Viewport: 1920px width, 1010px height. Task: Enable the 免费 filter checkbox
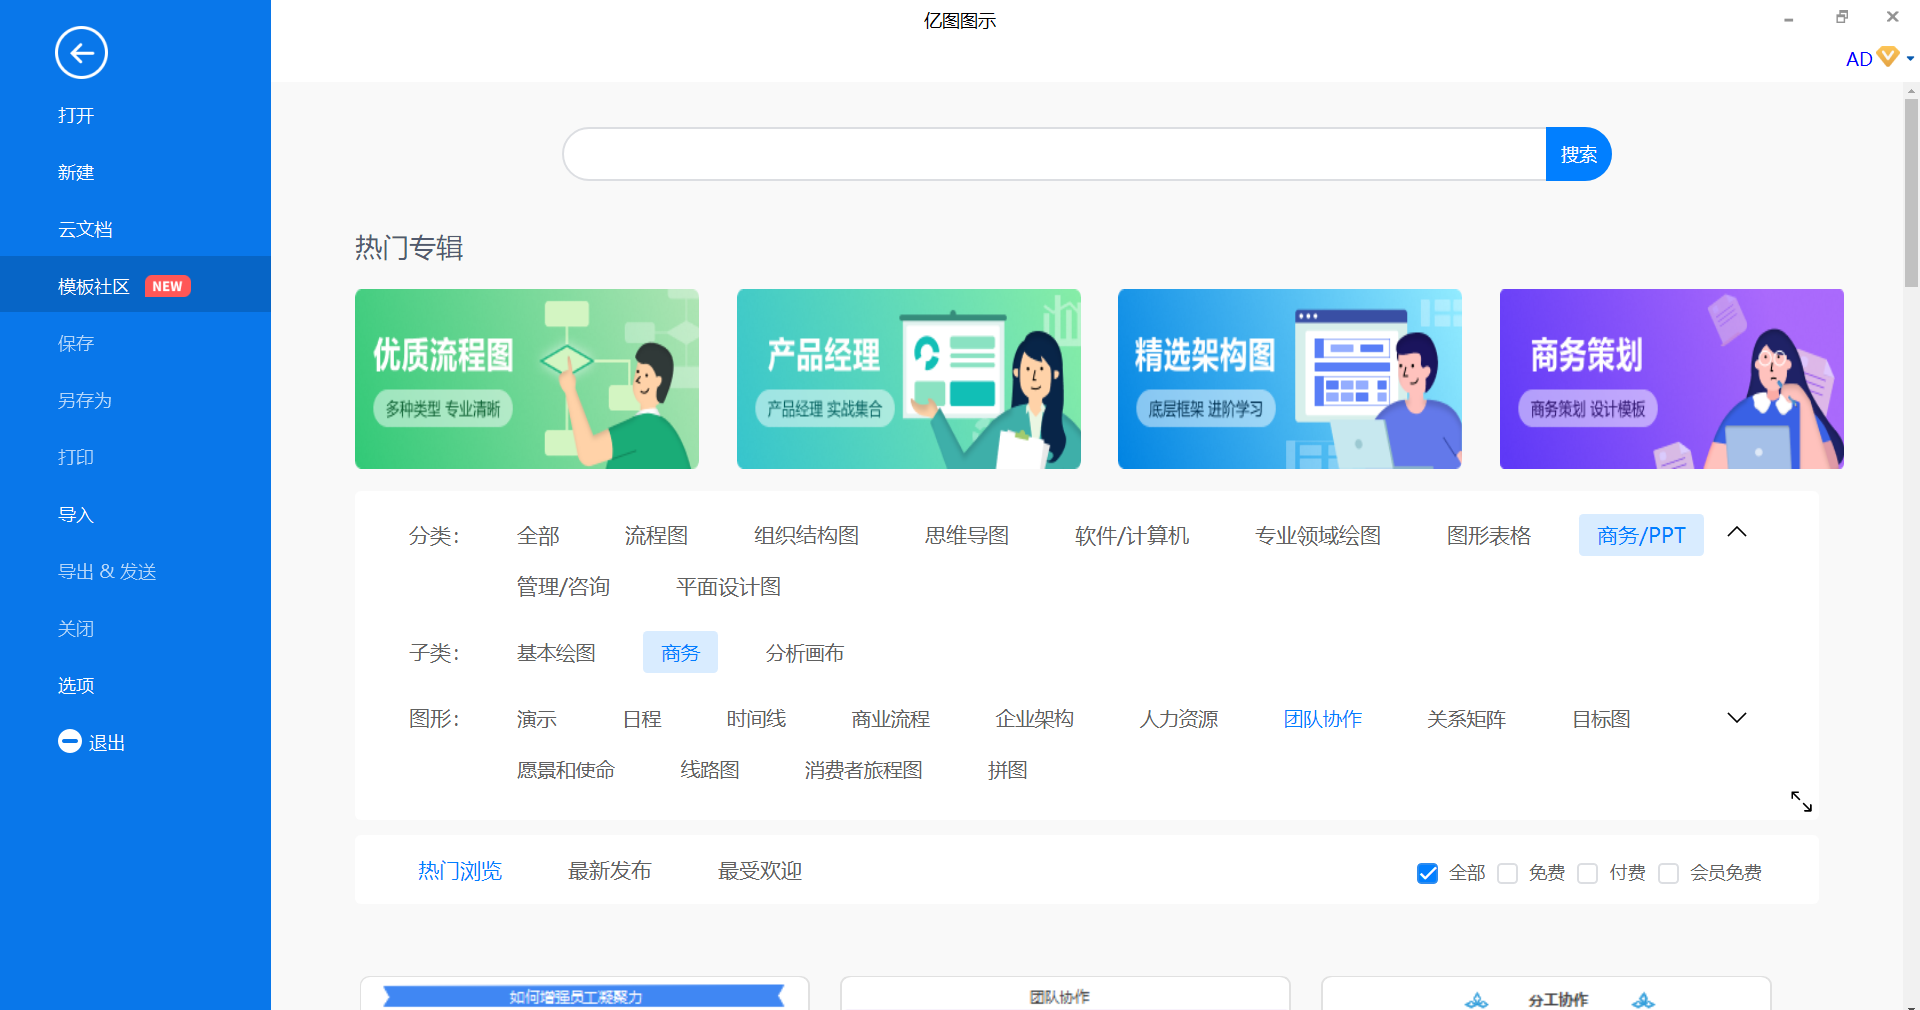[x=1508, y=873]
